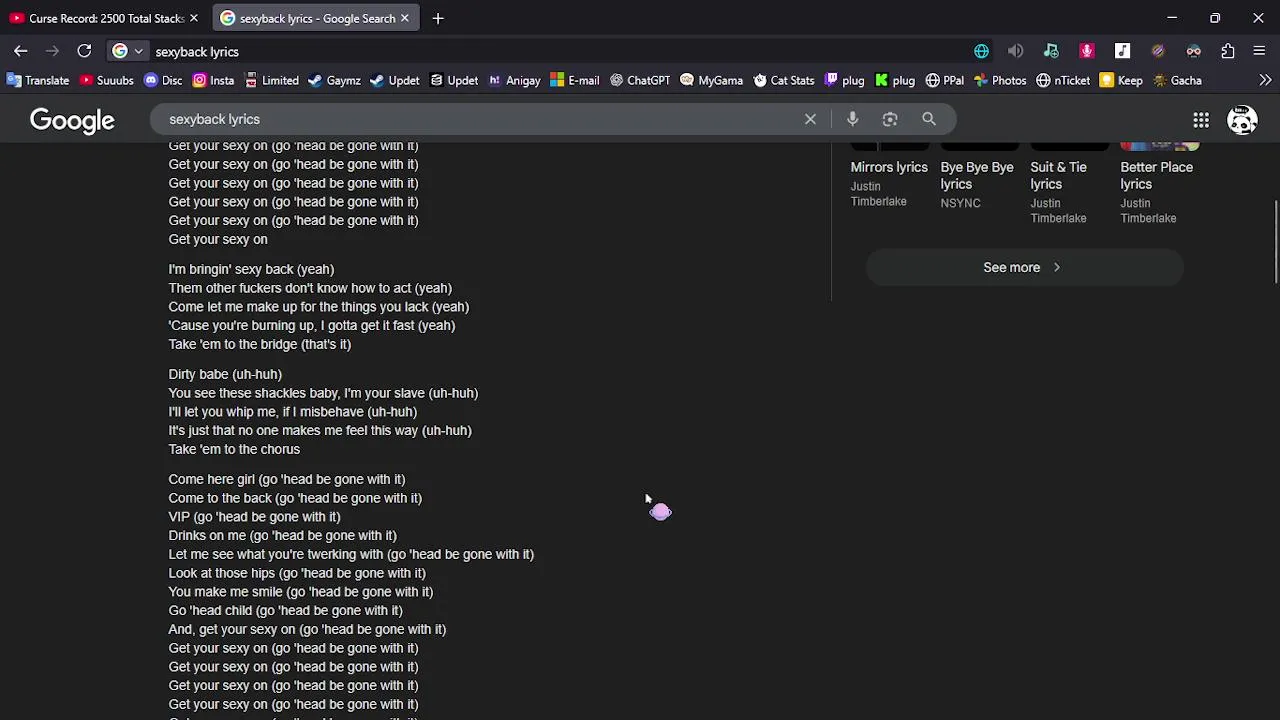1280x720 pixels.
Task: Open the ChatGPT bookmark
Action: 640,80
